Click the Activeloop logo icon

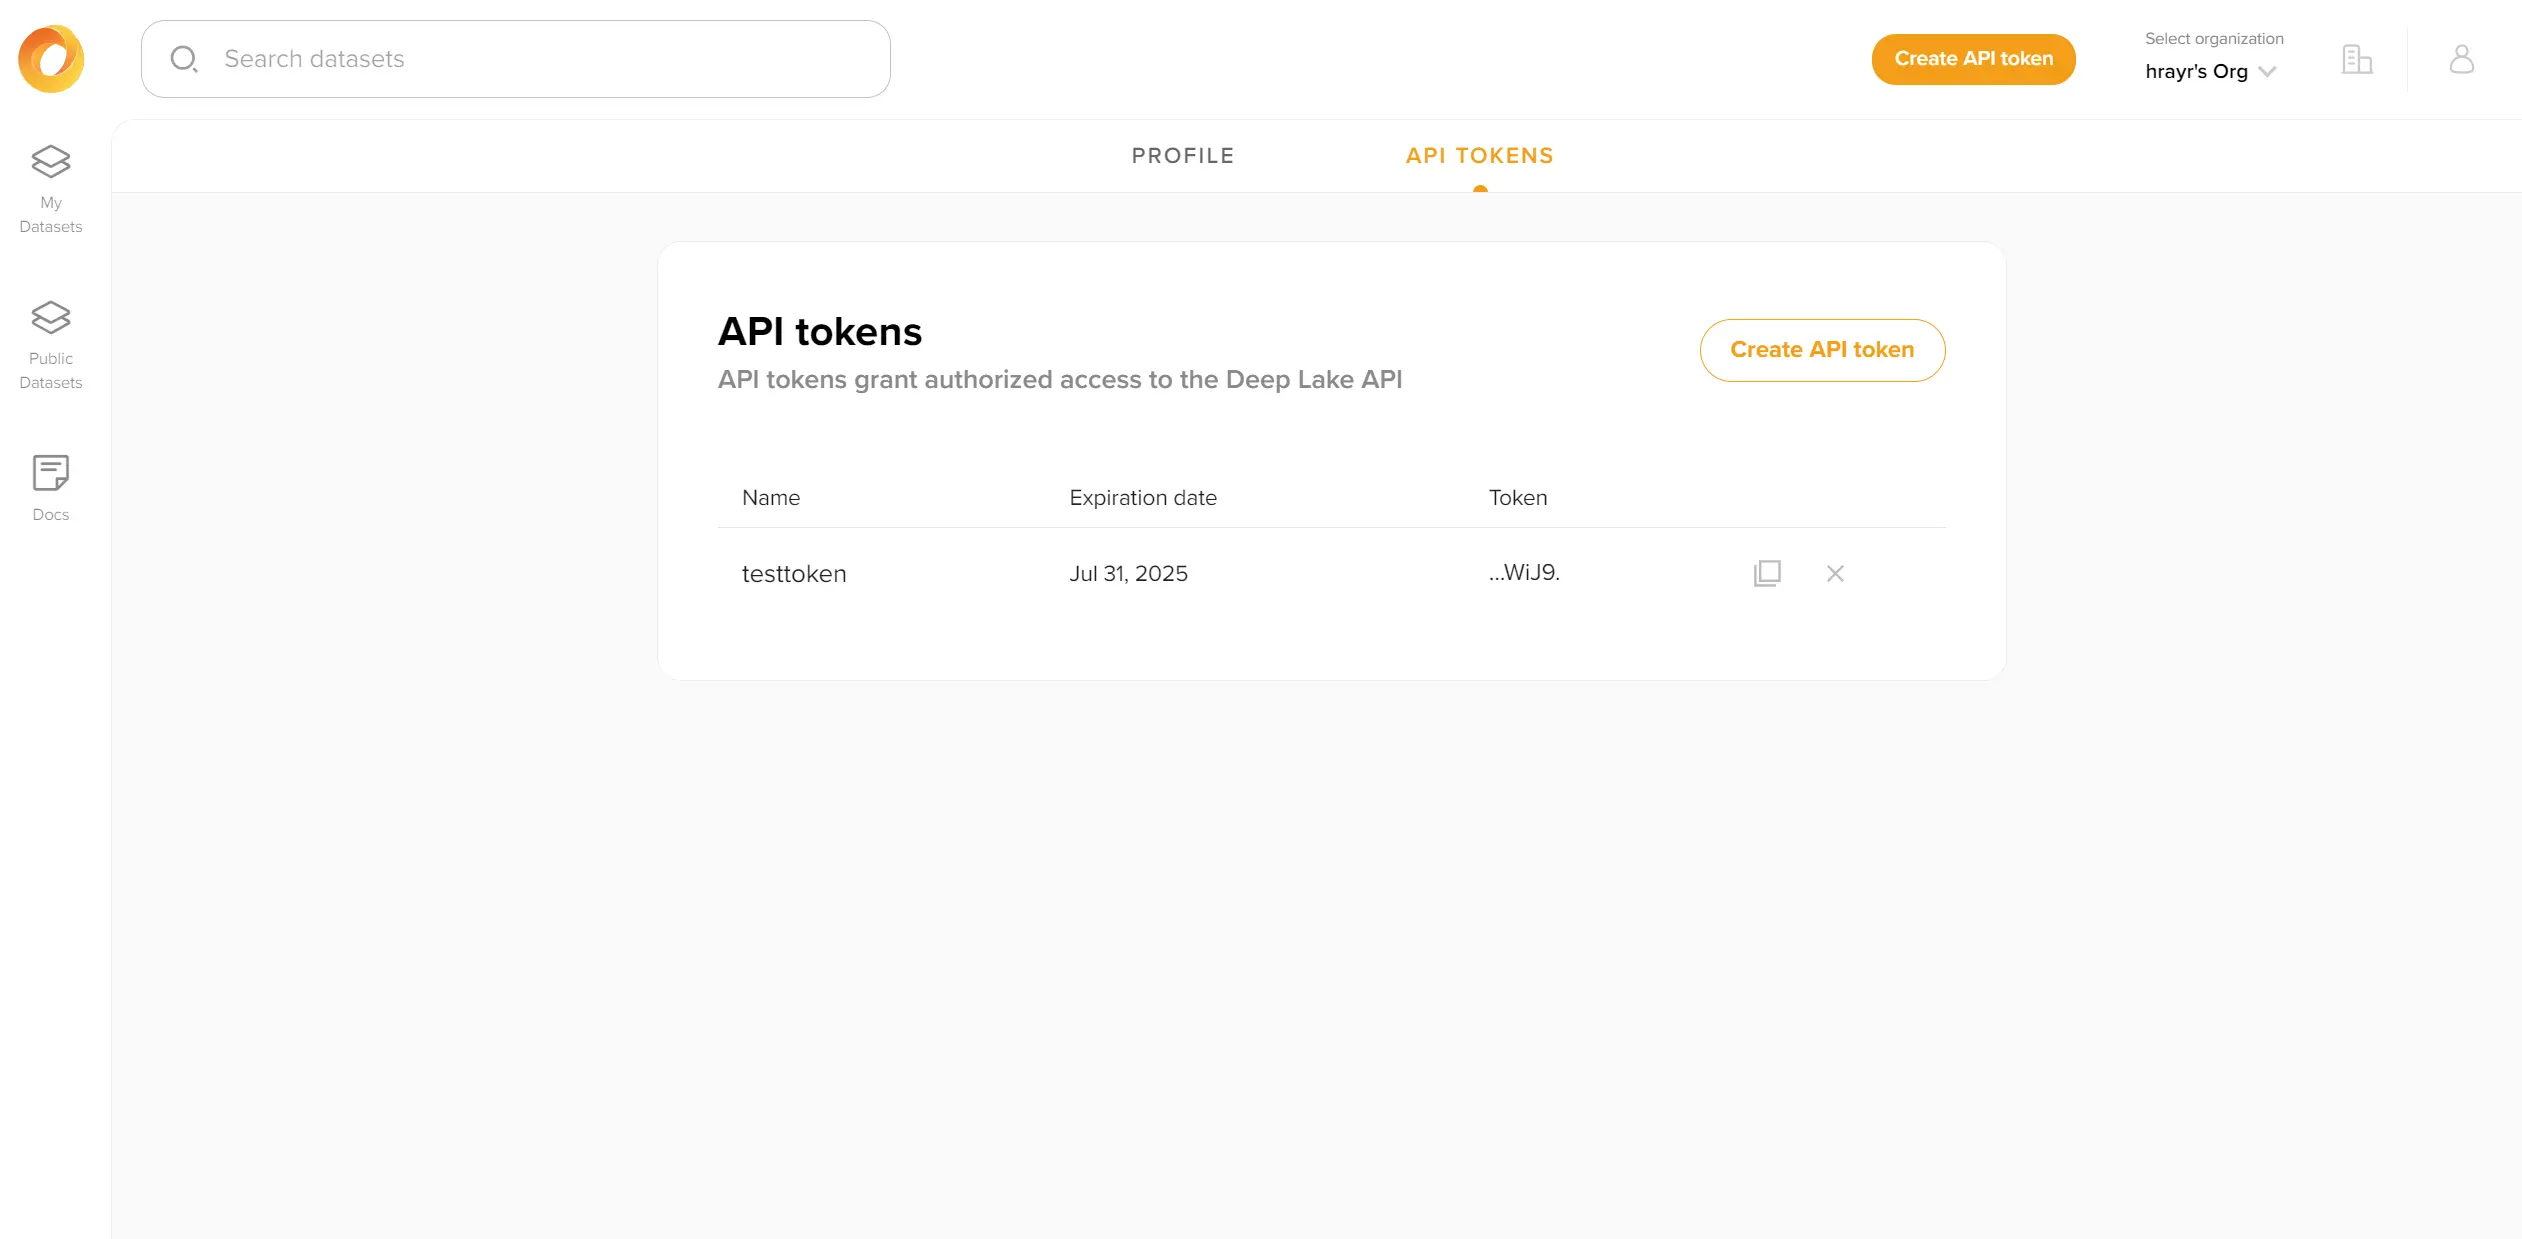point(51,59)
